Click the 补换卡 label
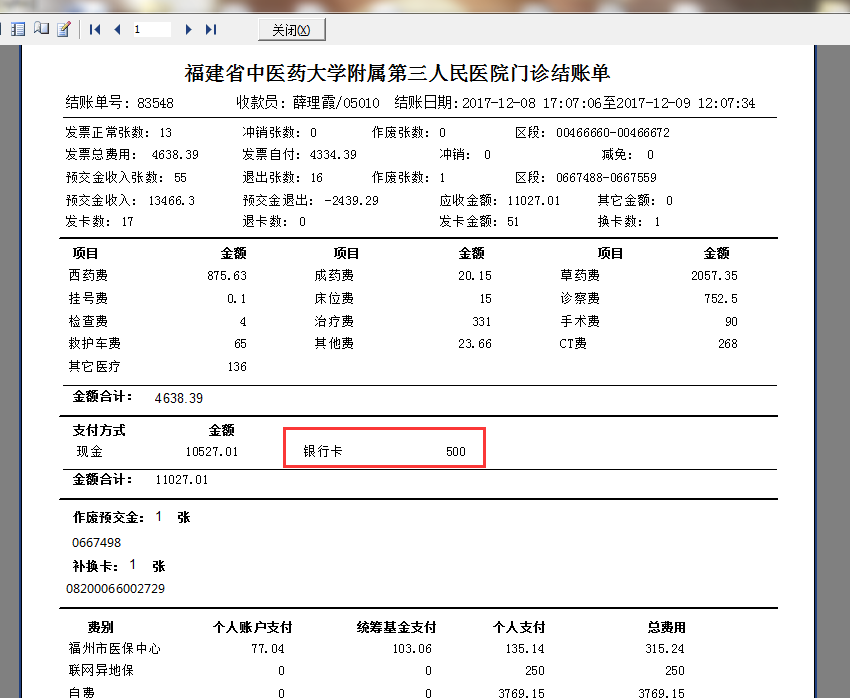Image resolution: width=850 pixels, height=698 pixels. 95,567
